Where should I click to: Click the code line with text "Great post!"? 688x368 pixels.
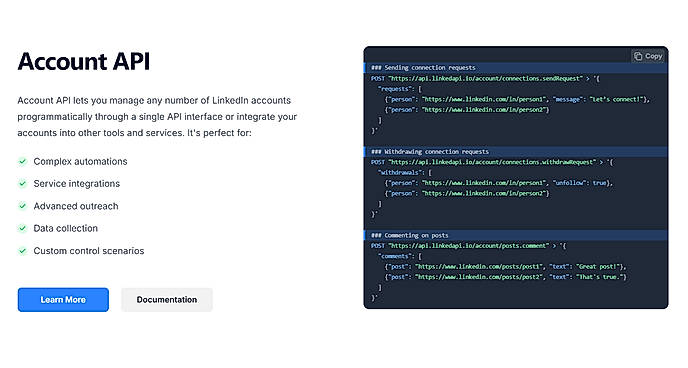[x=505, y=266]
